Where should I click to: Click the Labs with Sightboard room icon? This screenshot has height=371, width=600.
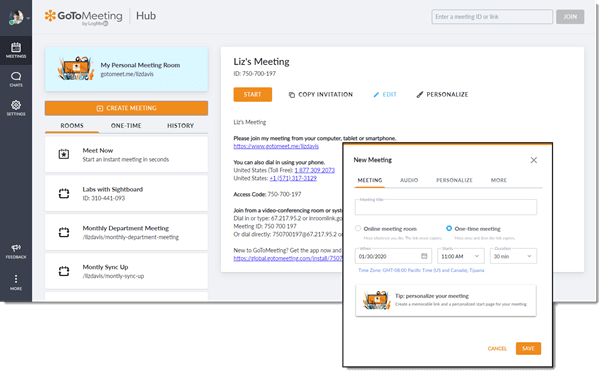click(x=64, y=194)
